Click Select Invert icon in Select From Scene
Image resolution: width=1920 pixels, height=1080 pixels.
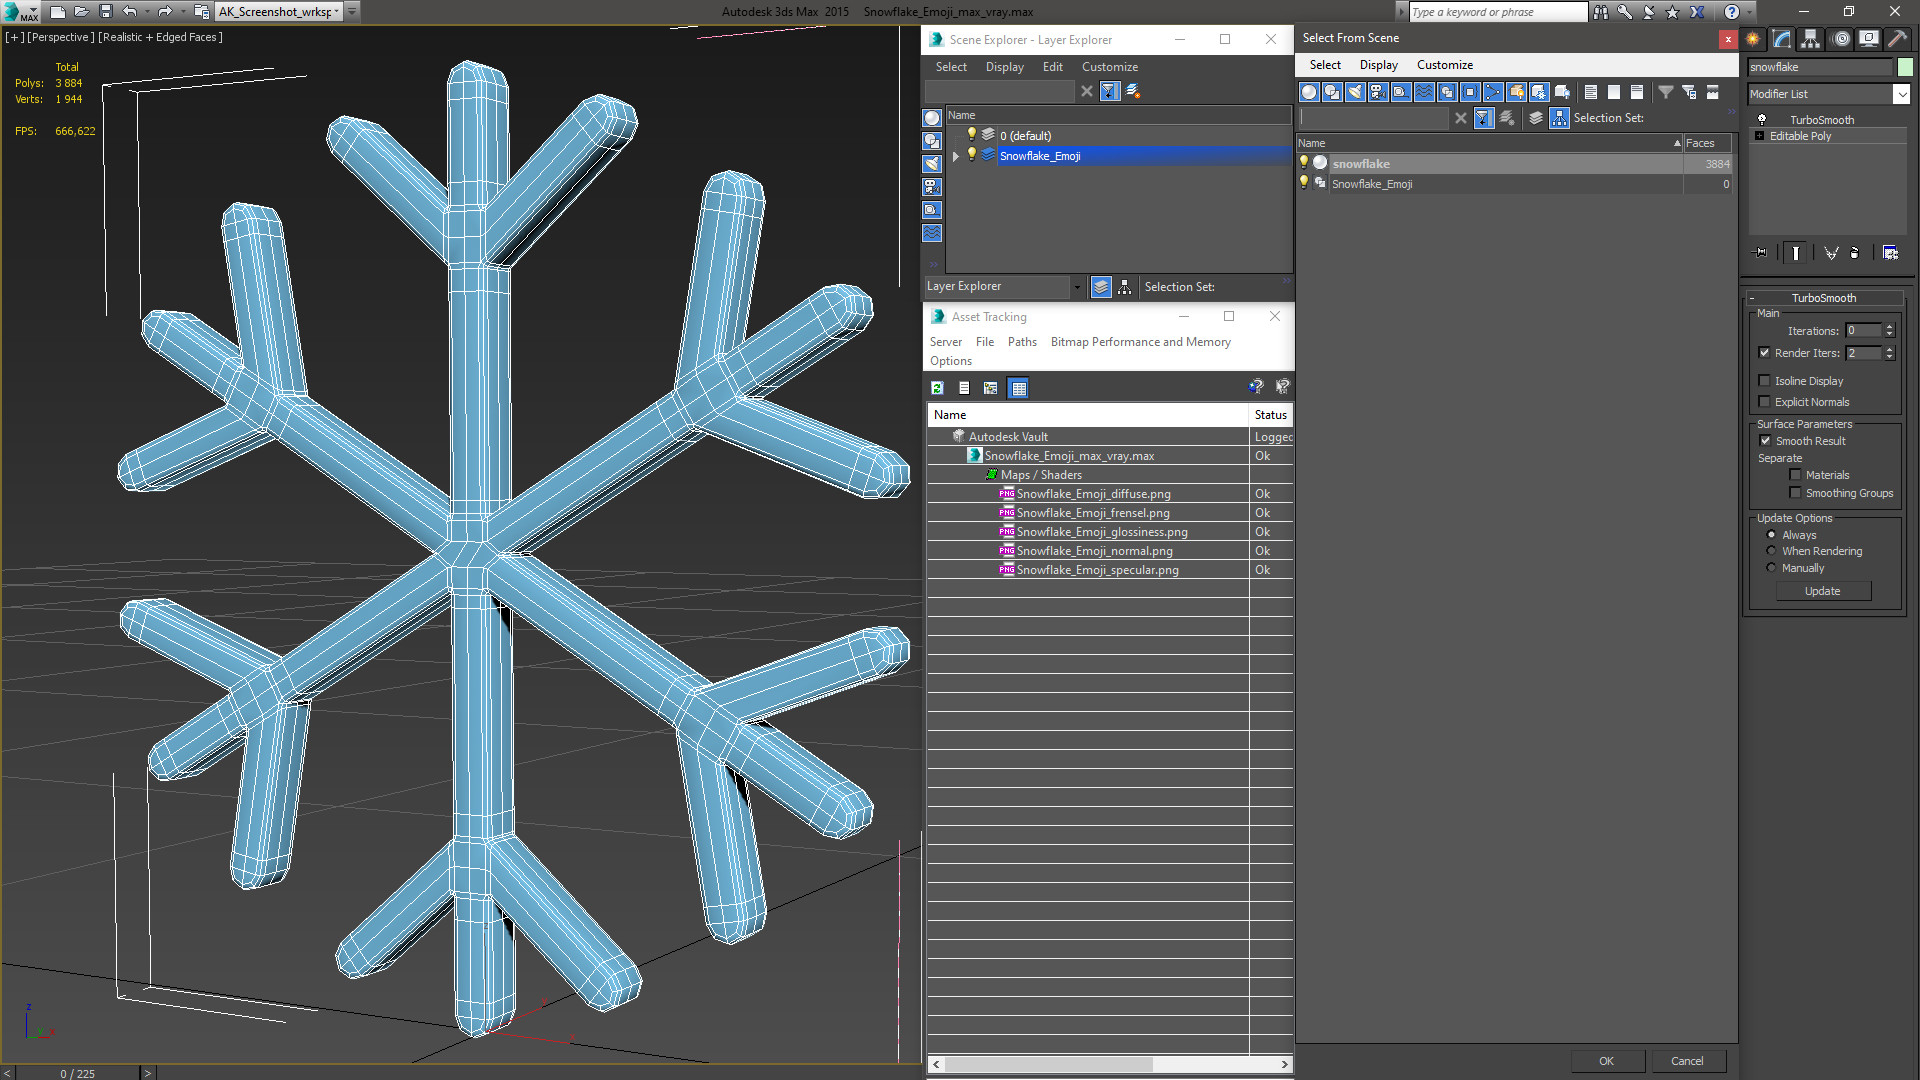coord(1637,92)
